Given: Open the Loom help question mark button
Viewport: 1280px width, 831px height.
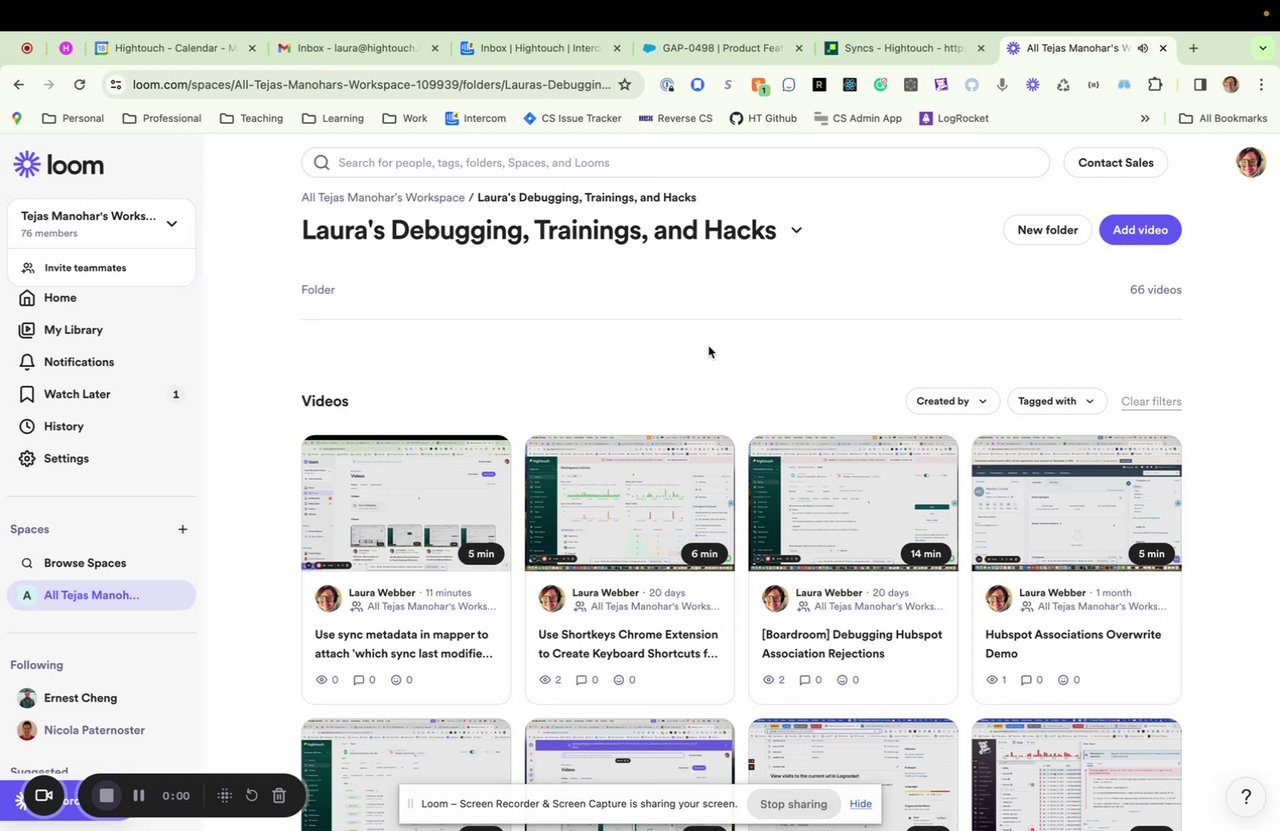Looking at the screenshot, I should click(1246, 797).
